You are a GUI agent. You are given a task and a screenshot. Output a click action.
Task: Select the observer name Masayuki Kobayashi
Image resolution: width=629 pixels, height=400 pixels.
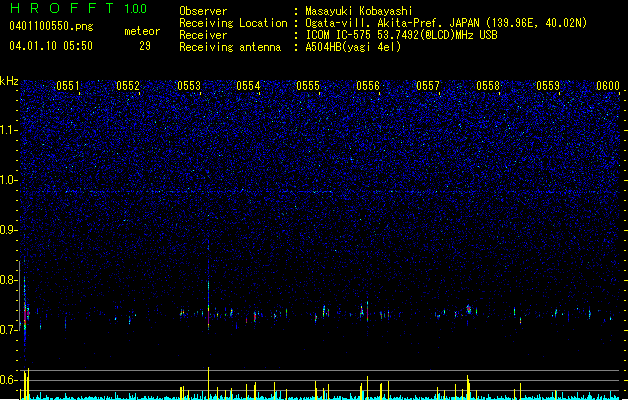359,11
